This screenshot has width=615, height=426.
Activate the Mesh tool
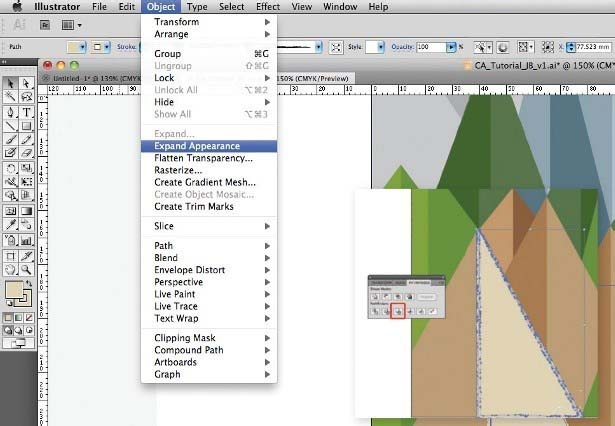point(11,211)
